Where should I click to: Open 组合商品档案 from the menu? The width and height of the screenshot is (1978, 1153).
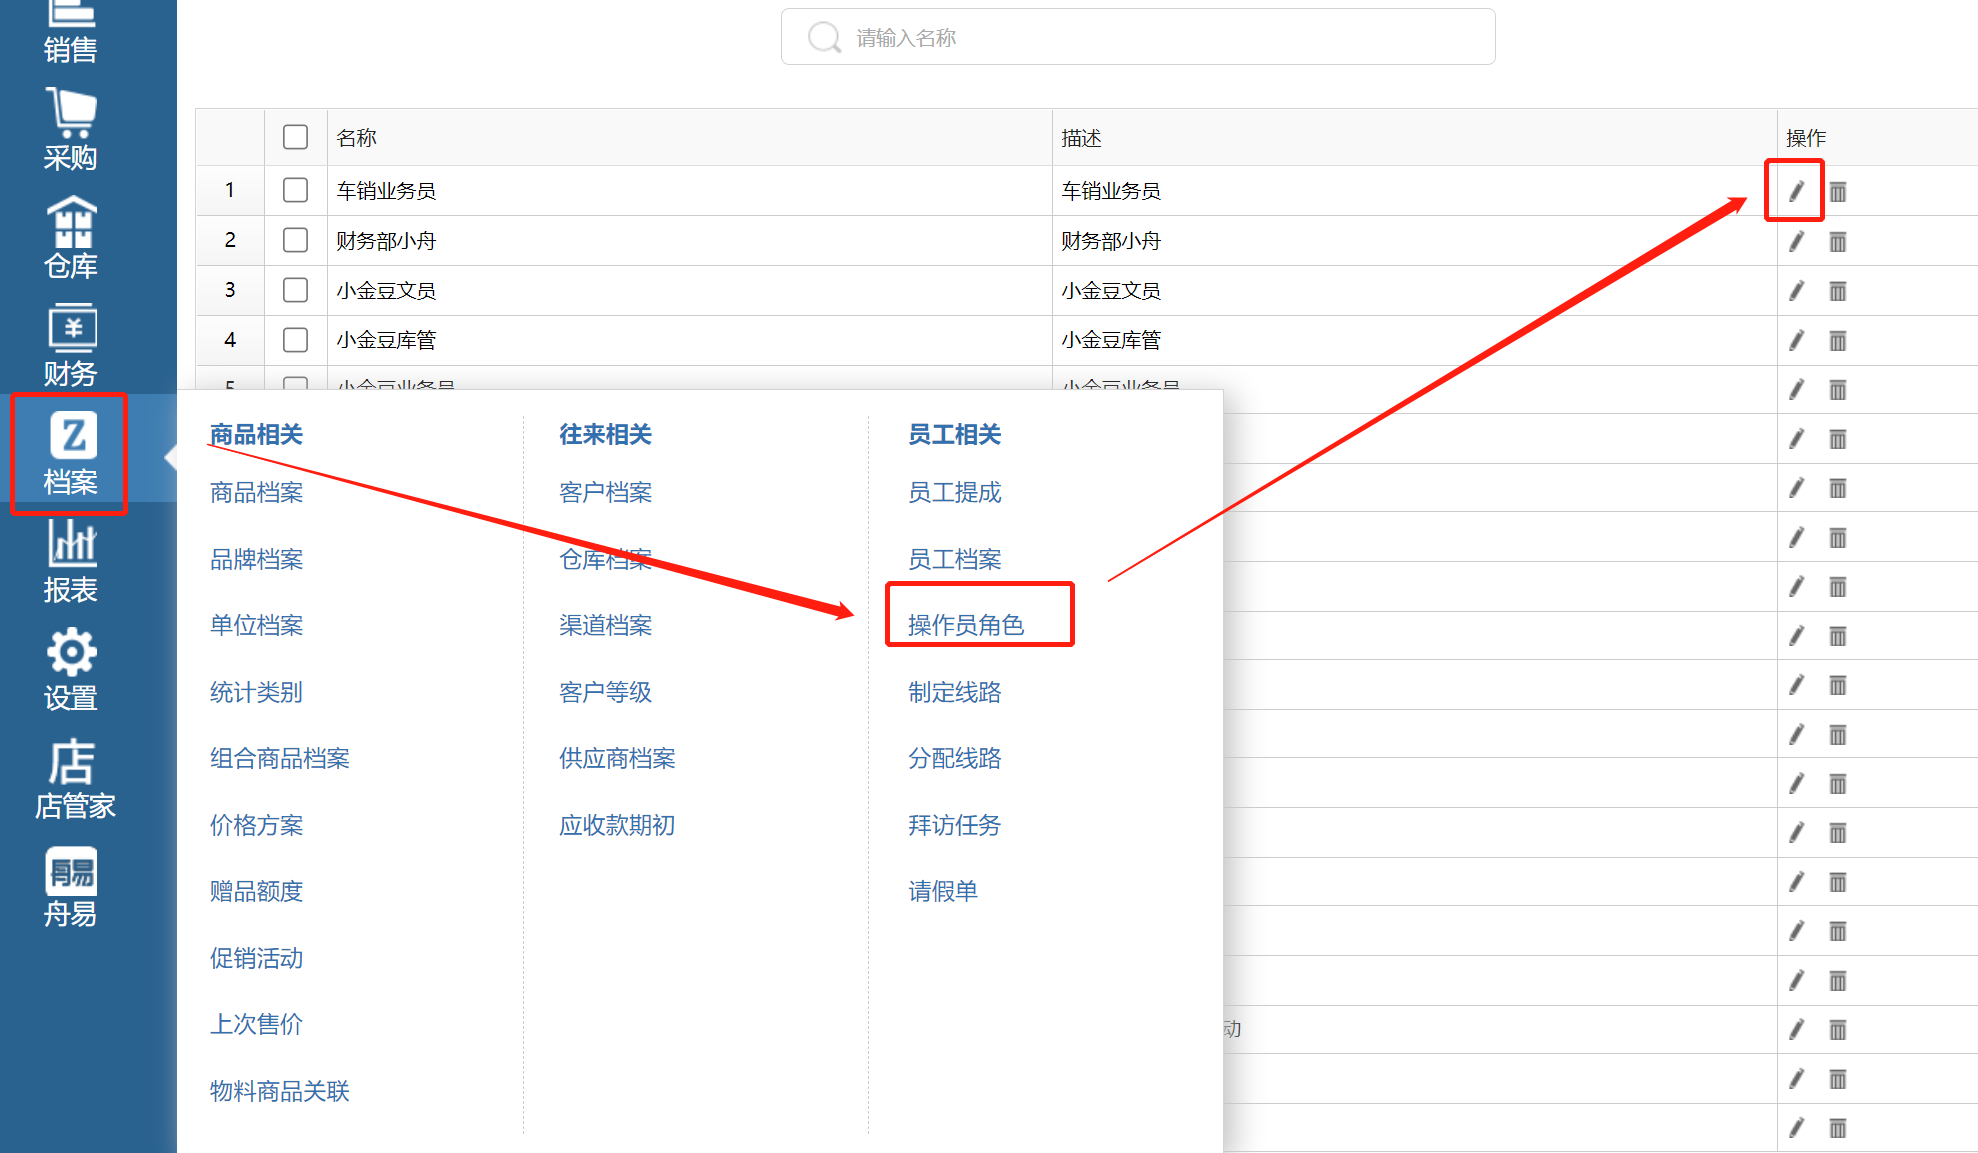pos(280,758)
